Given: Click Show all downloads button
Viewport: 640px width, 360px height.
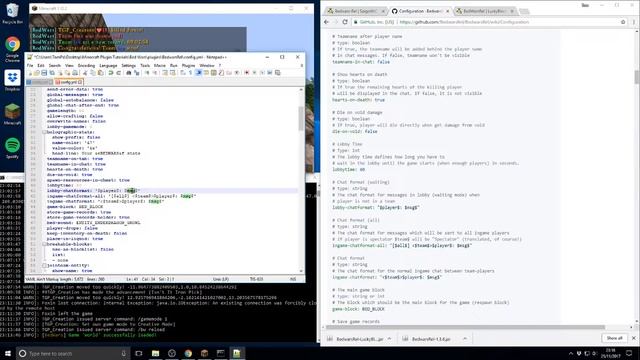Looking at the screenshot, I should click(x=614, y=338).
